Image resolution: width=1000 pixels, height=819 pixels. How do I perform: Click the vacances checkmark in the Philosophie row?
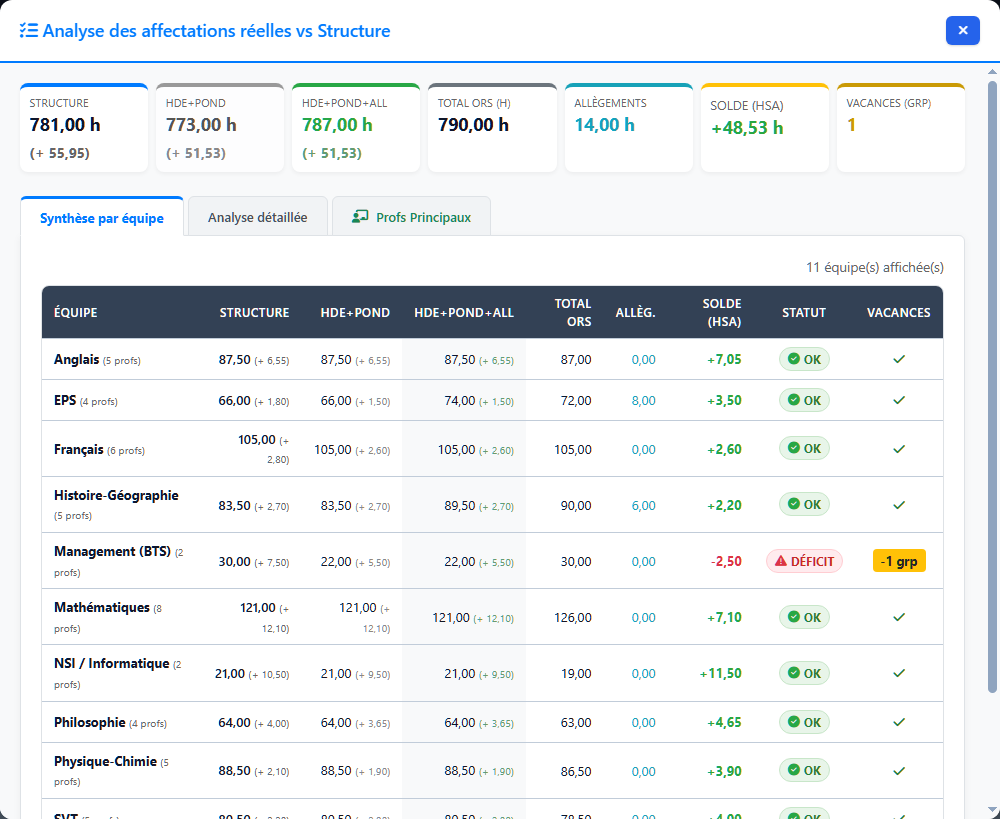coord(899,722)
